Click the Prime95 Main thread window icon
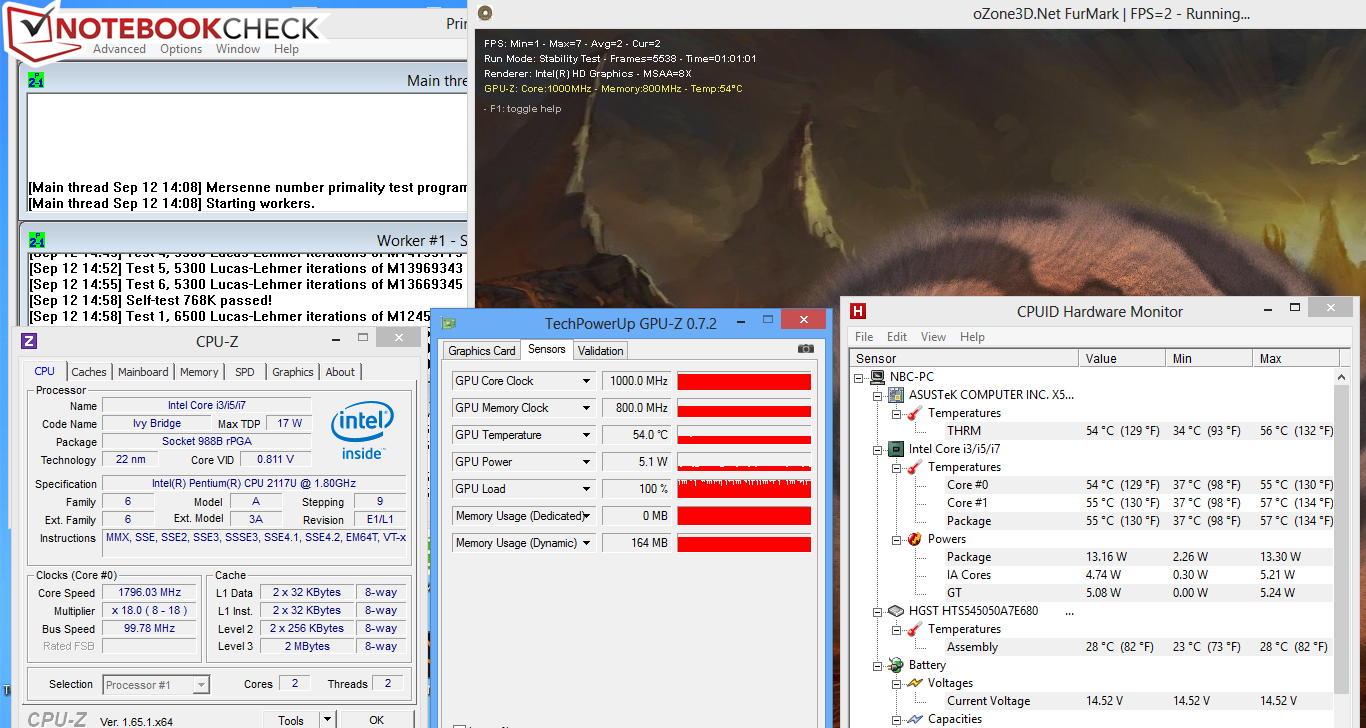 (x=36, y=80)
